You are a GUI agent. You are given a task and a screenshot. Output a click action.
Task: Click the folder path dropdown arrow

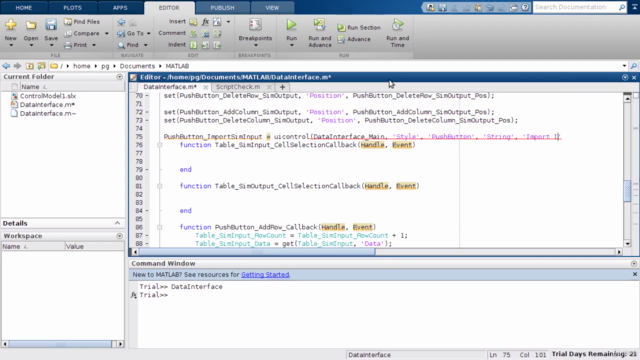tap(624, 66)
